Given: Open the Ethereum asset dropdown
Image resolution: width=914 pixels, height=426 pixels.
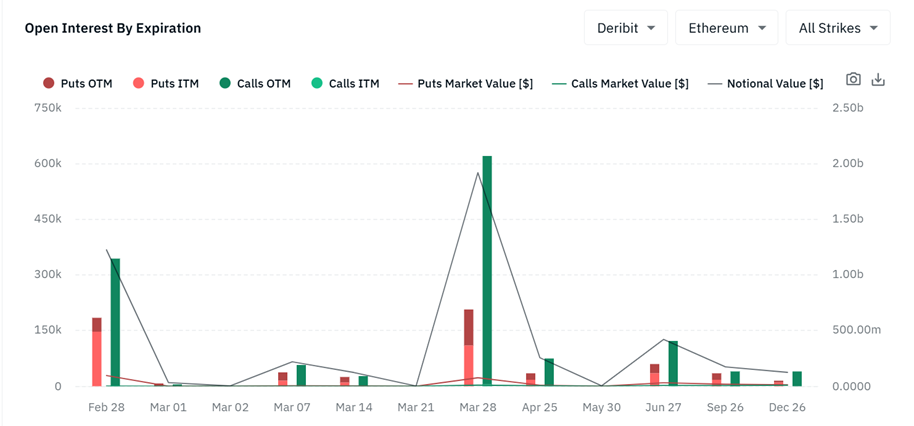Looking at the screenshot, I should [x=727, y=28].
